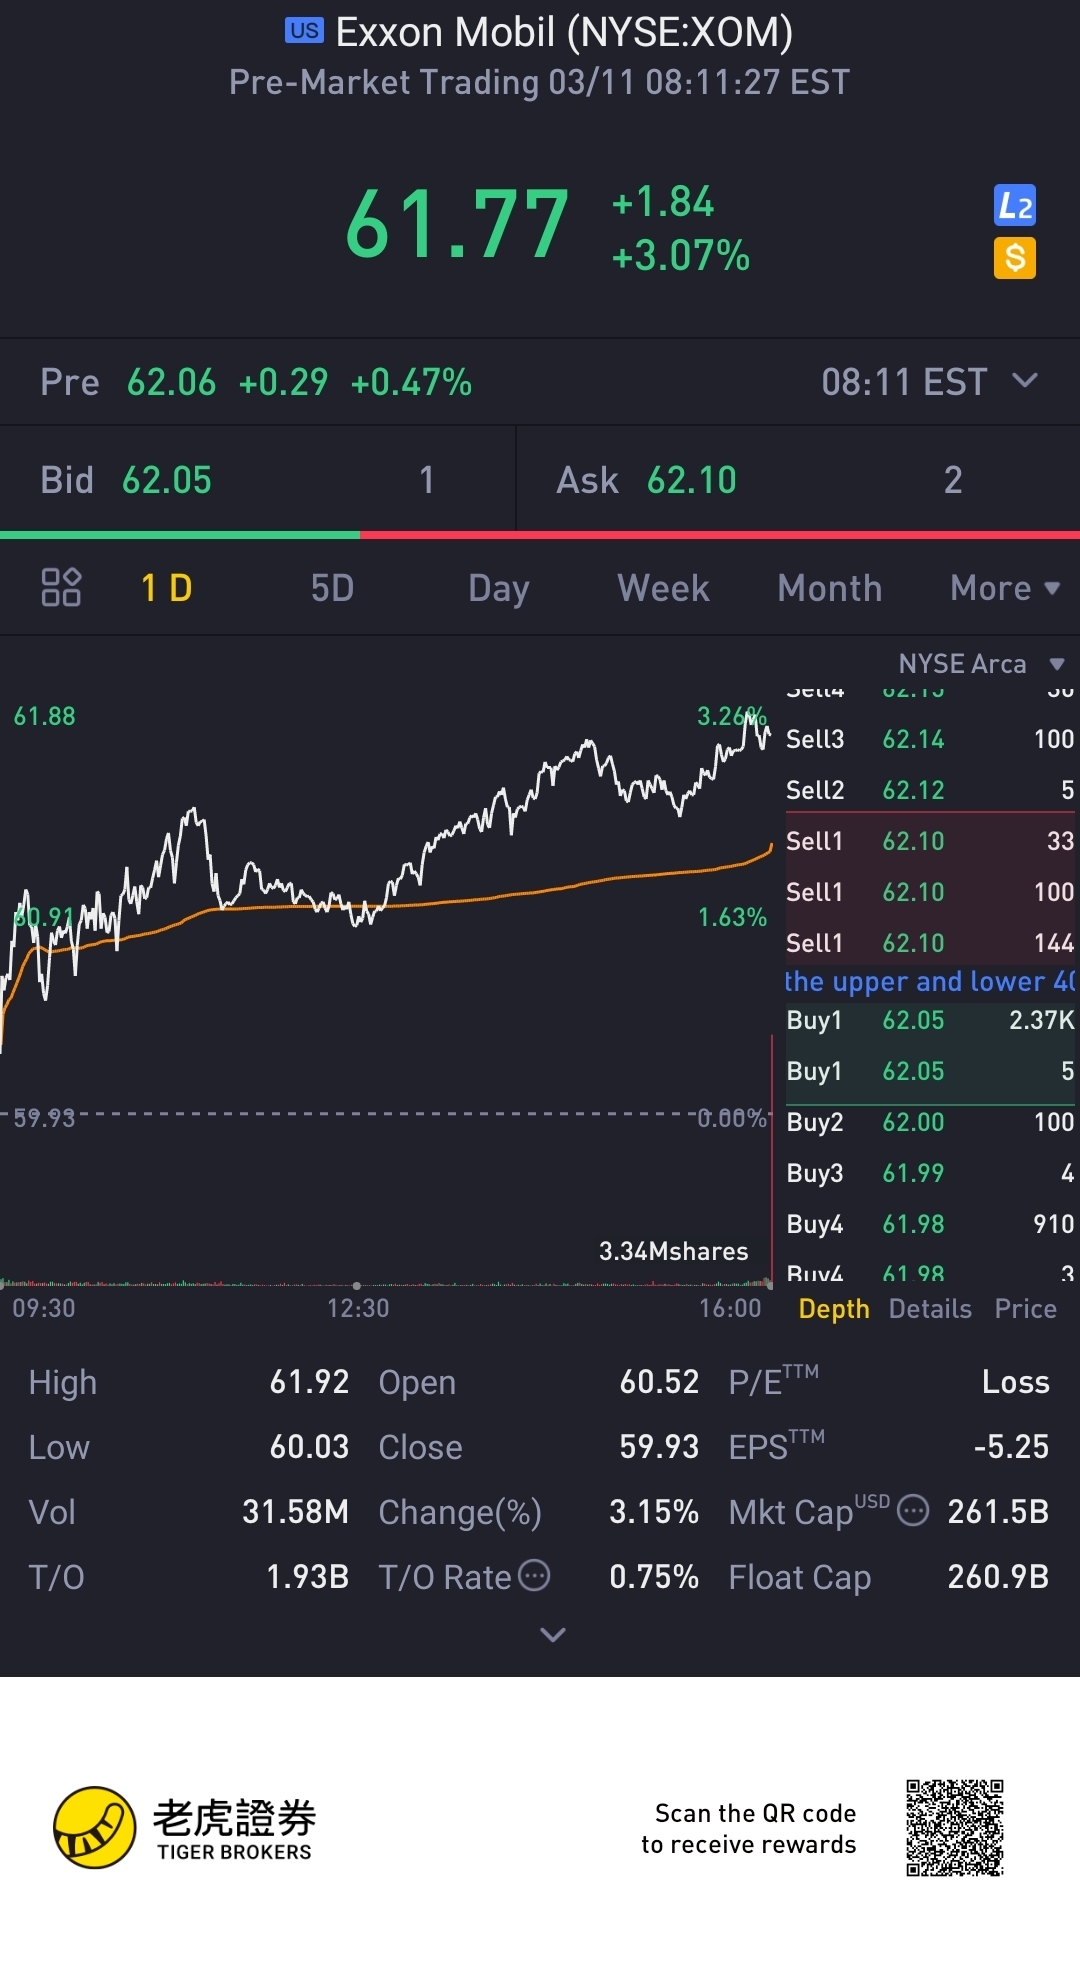
Task: Select the Sell2 62.12 order row
Action: point(930,790)
